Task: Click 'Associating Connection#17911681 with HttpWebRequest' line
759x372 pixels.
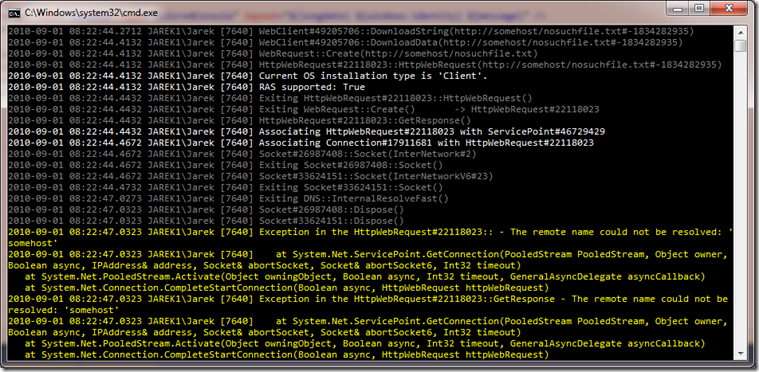Action: coord(301,143)
